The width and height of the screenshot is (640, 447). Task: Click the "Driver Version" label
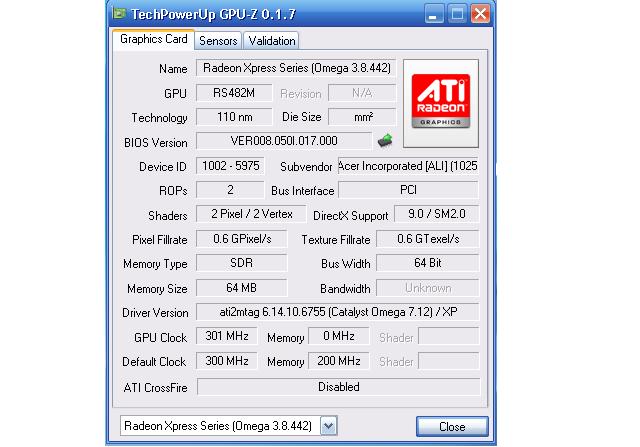tap(155, 313)
